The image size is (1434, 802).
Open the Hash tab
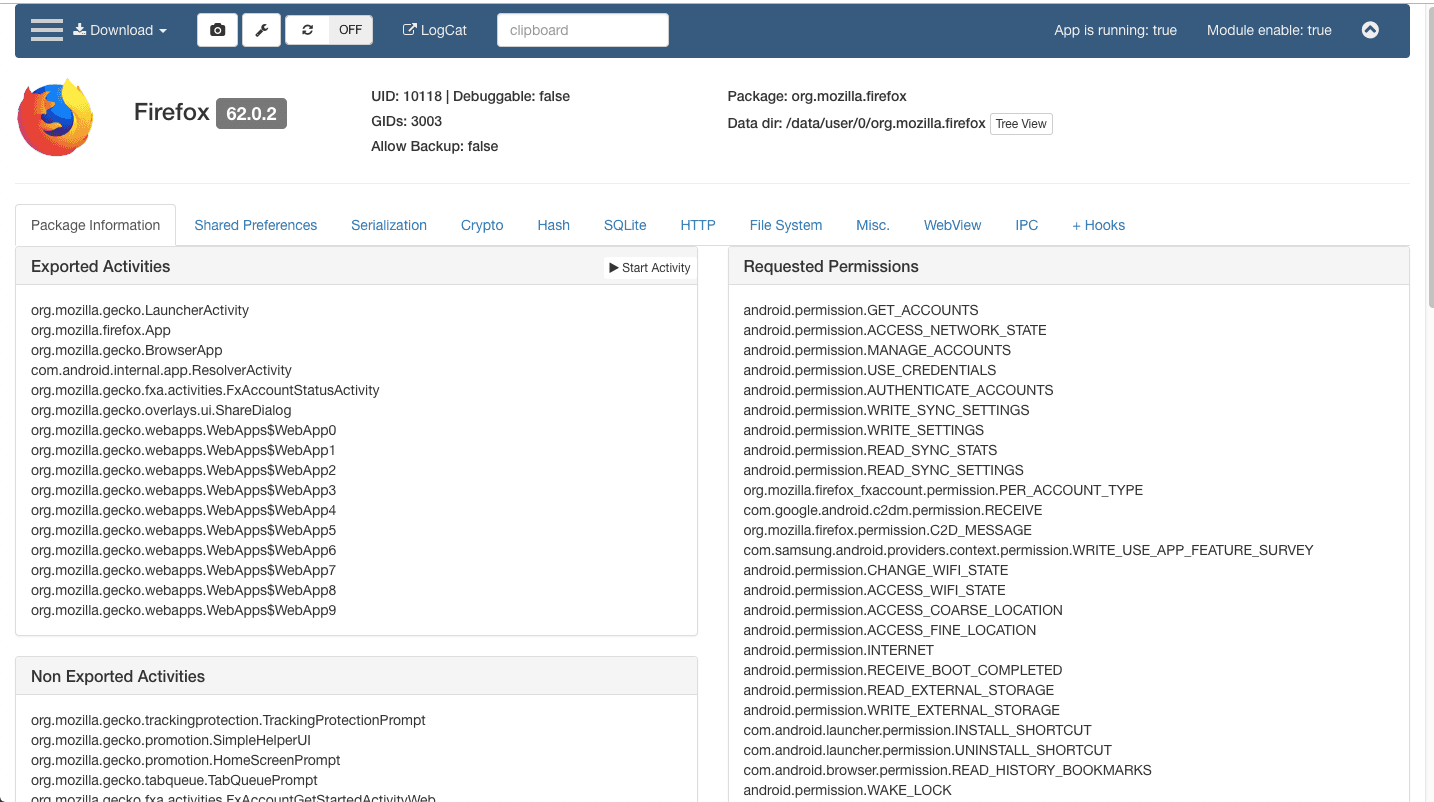[x=553, y=225]
